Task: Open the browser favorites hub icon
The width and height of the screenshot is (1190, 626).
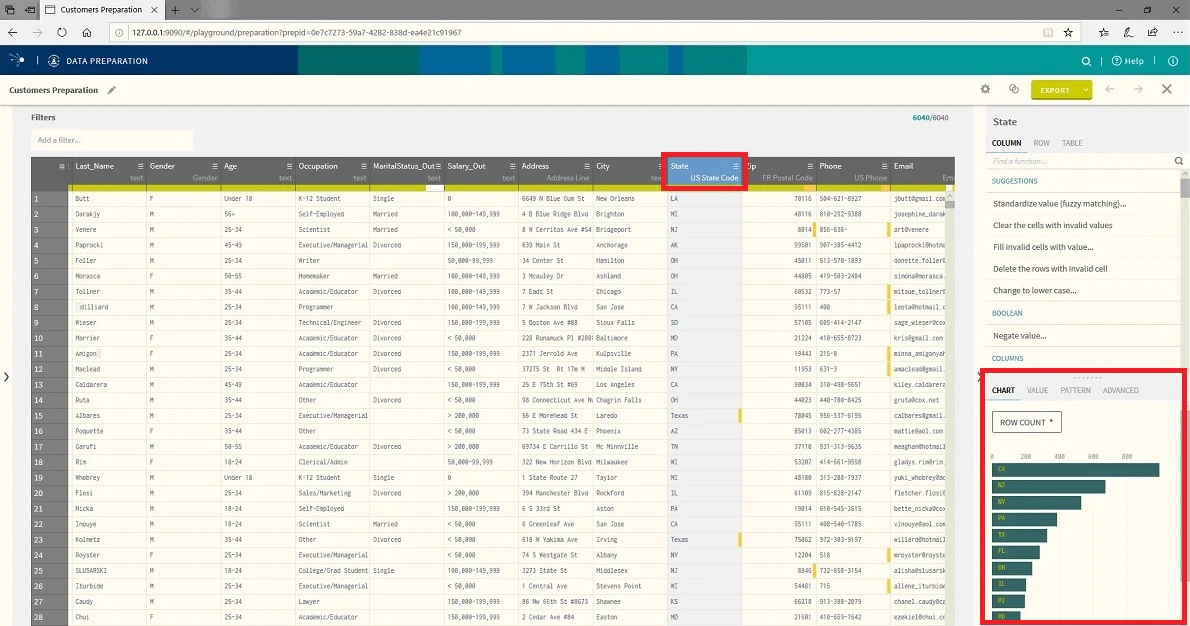Action: pos(1103,33)
